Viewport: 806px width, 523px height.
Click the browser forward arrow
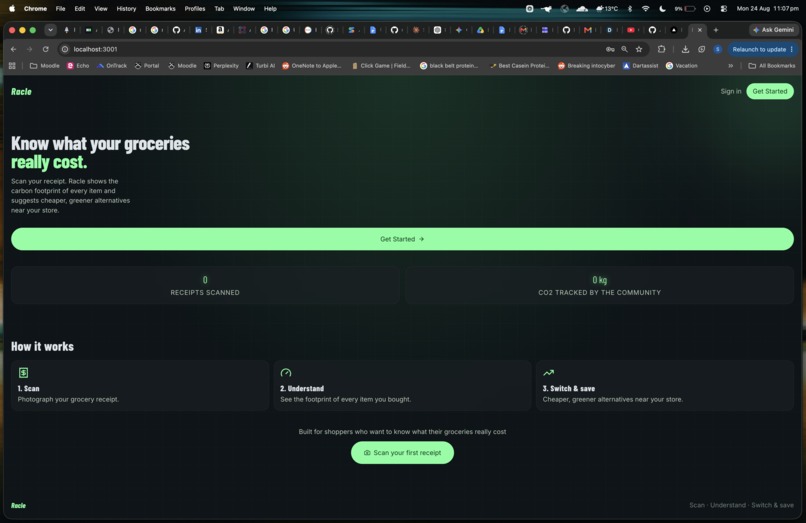[x=29, y=49]
